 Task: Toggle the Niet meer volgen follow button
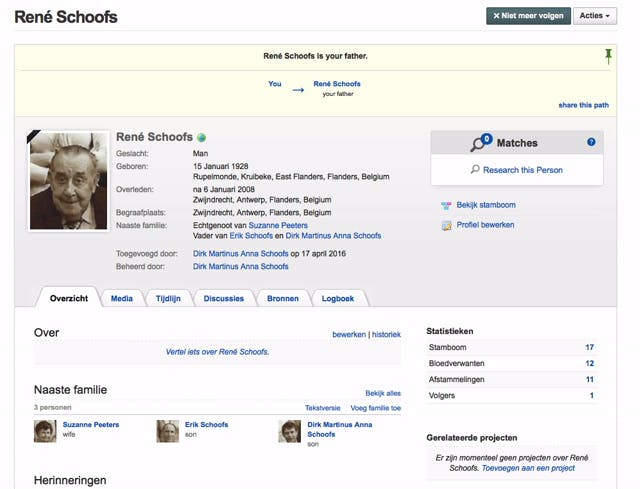click(x=528, y=16)
